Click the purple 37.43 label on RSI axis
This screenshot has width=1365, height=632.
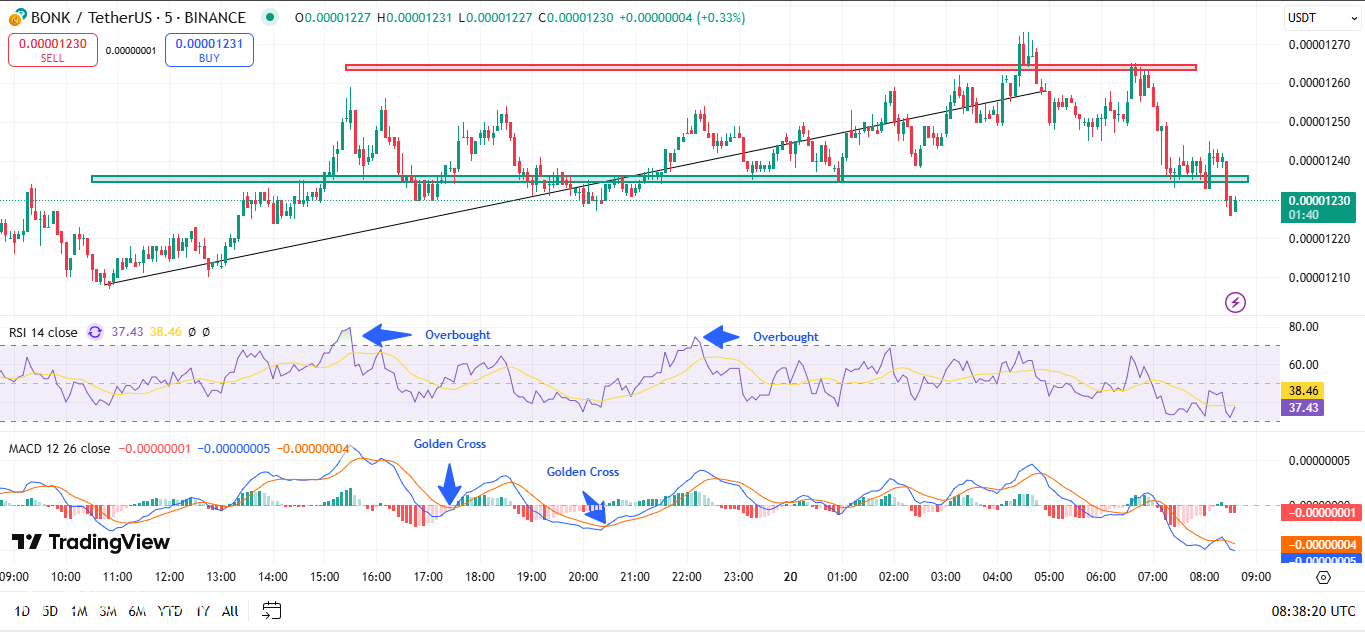(x=1304, y=407)
